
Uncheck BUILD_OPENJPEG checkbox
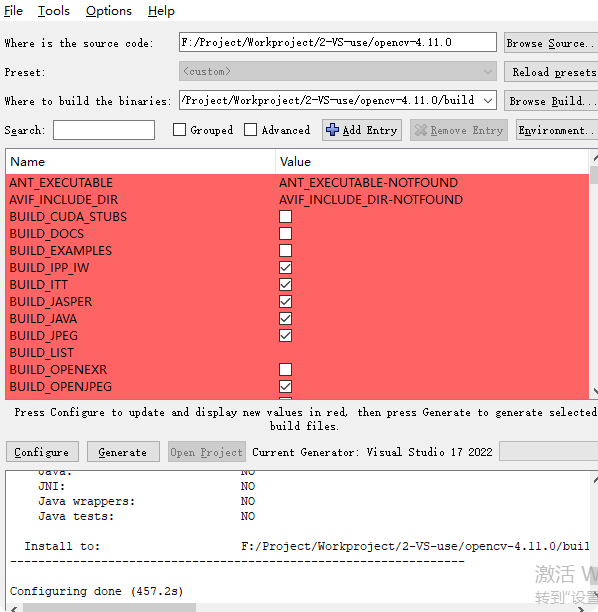(x=285, y=386)
